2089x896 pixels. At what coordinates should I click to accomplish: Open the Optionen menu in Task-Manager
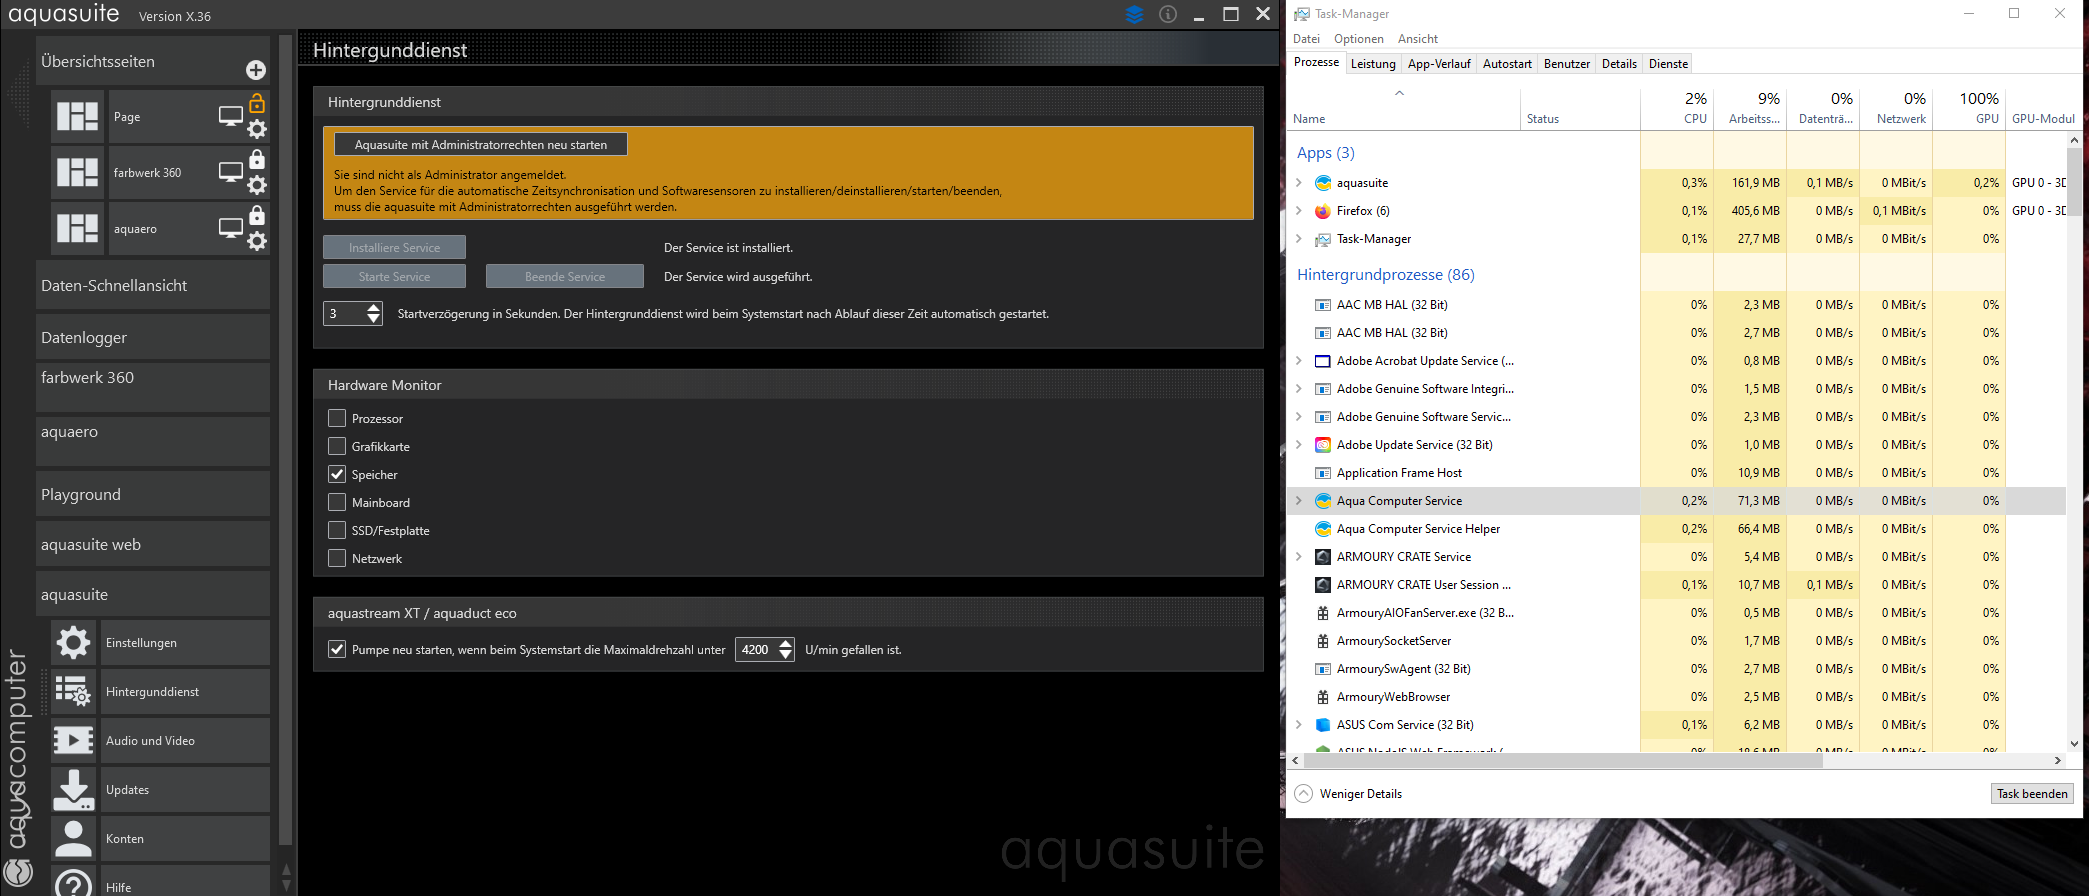pyautogui.click(x=1359, y=39)
